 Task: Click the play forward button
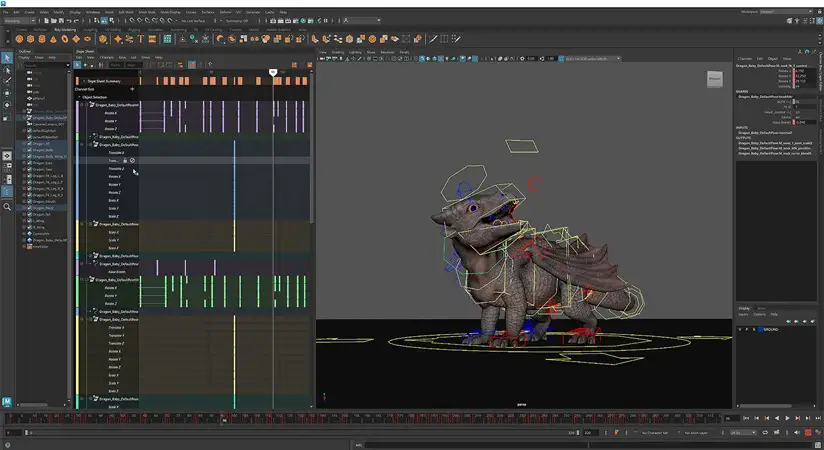[787, 418]
